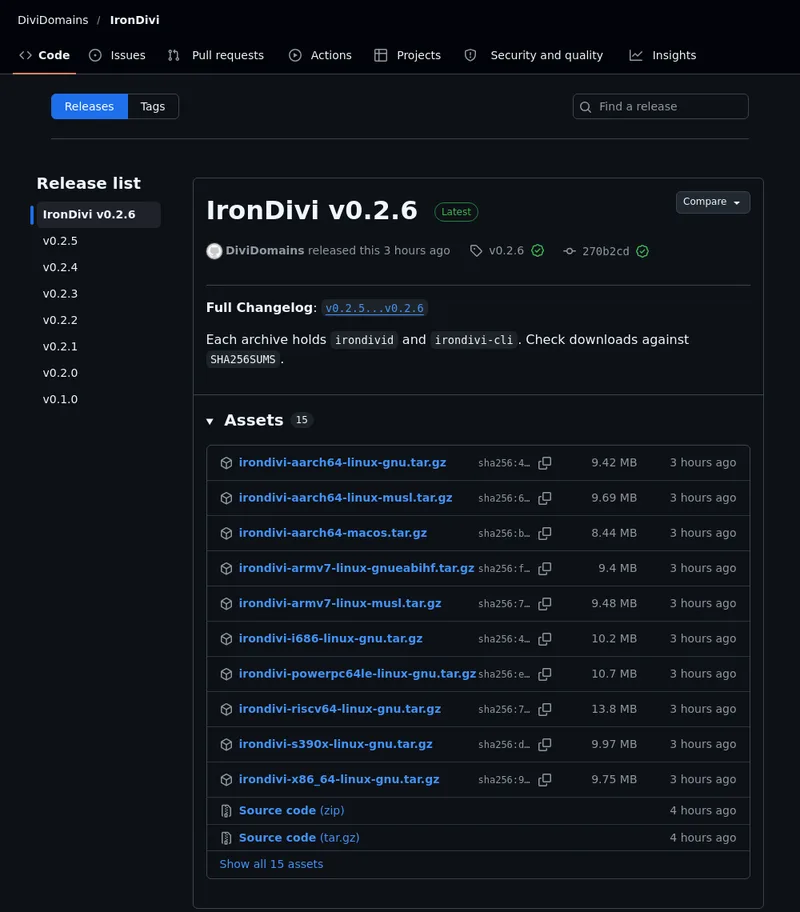
Task: Select v0.2.2 in release list
Action: pos(60,320)
